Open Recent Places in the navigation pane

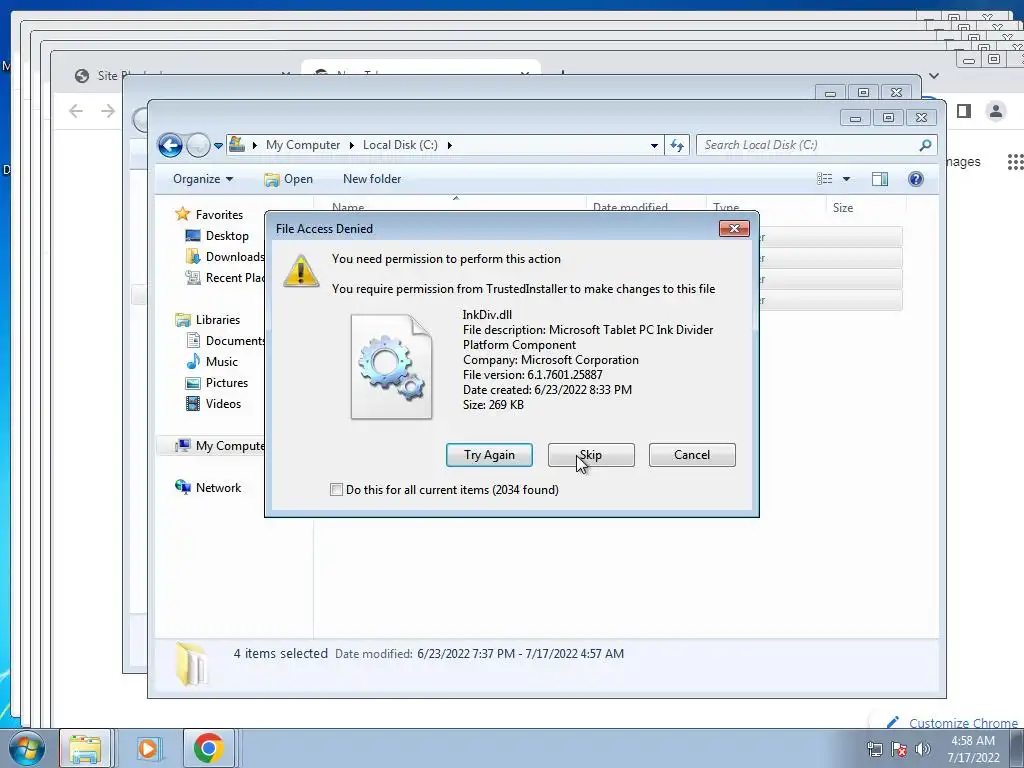point(226,278)
